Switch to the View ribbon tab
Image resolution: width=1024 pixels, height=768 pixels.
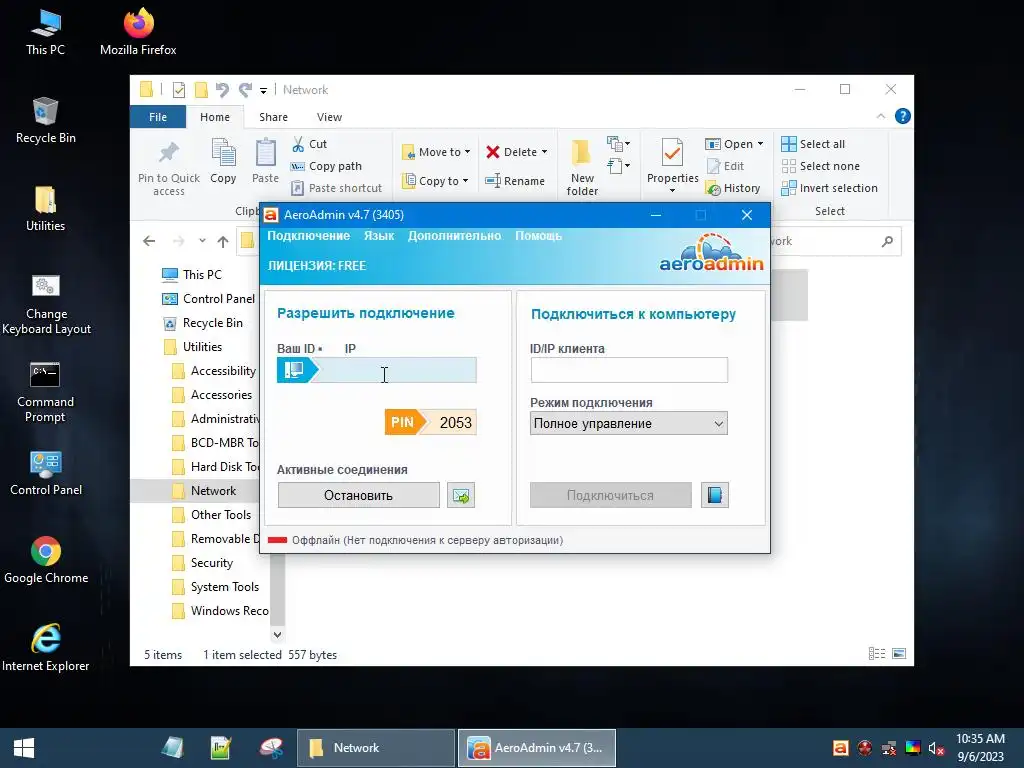pos(329,117)
